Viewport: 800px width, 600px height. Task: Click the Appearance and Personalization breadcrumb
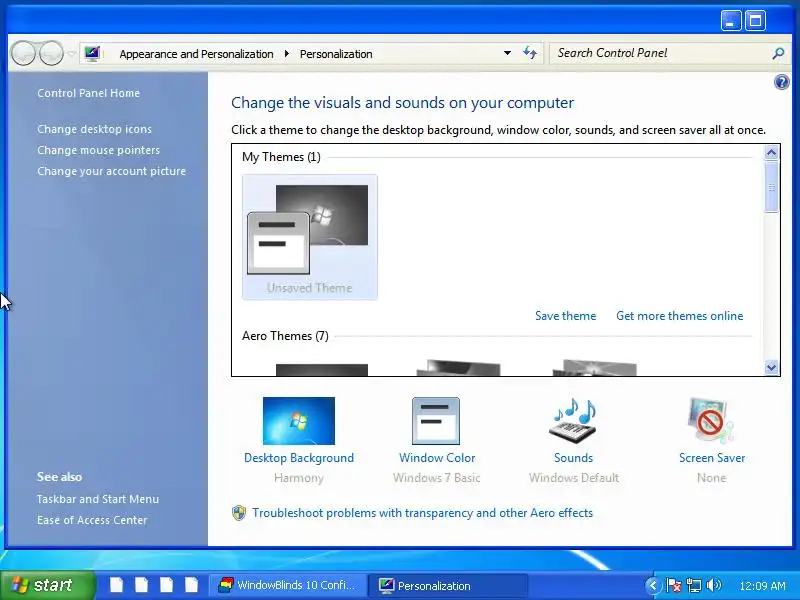pyautogui.click(x=196, y=54)
